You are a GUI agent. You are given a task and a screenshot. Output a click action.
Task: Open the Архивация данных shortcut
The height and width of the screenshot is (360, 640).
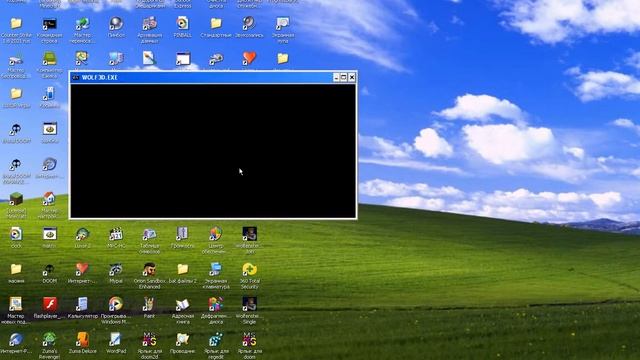[149, 23]
